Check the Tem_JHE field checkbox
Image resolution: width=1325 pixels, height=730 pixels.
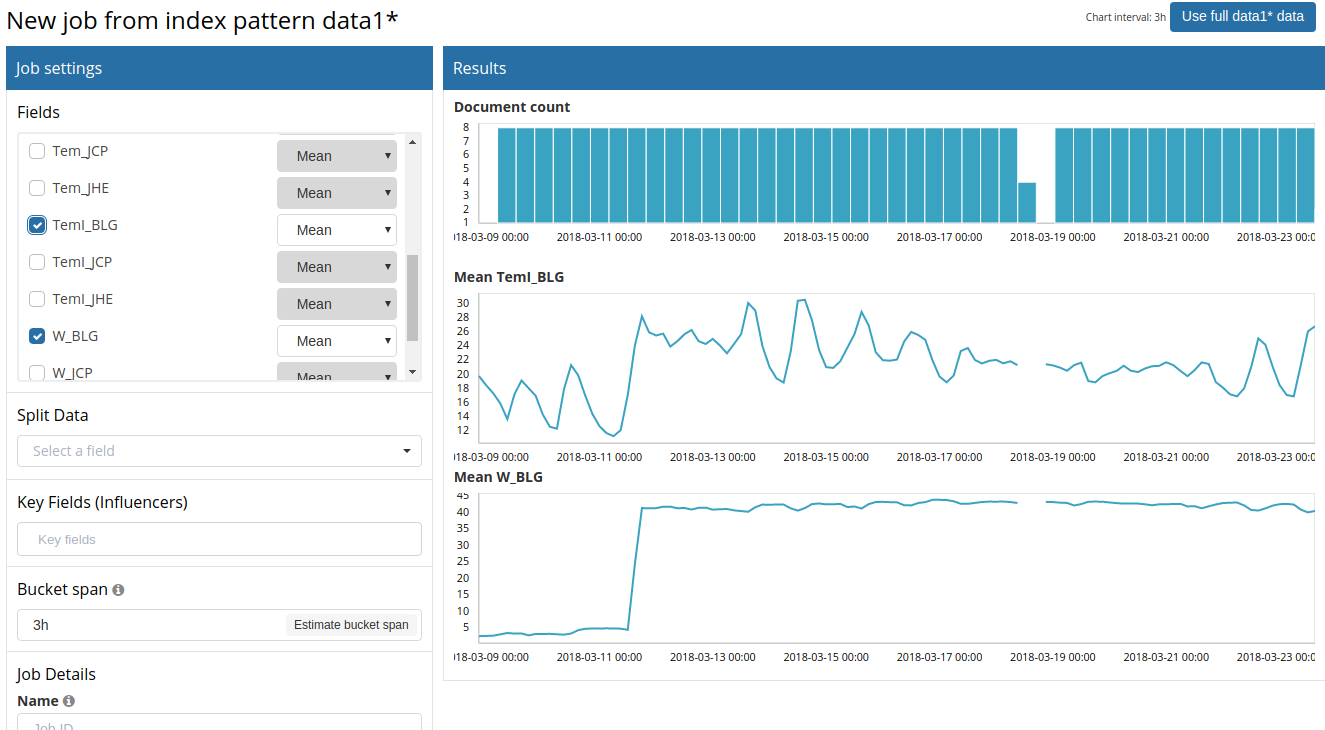(37, 188)
